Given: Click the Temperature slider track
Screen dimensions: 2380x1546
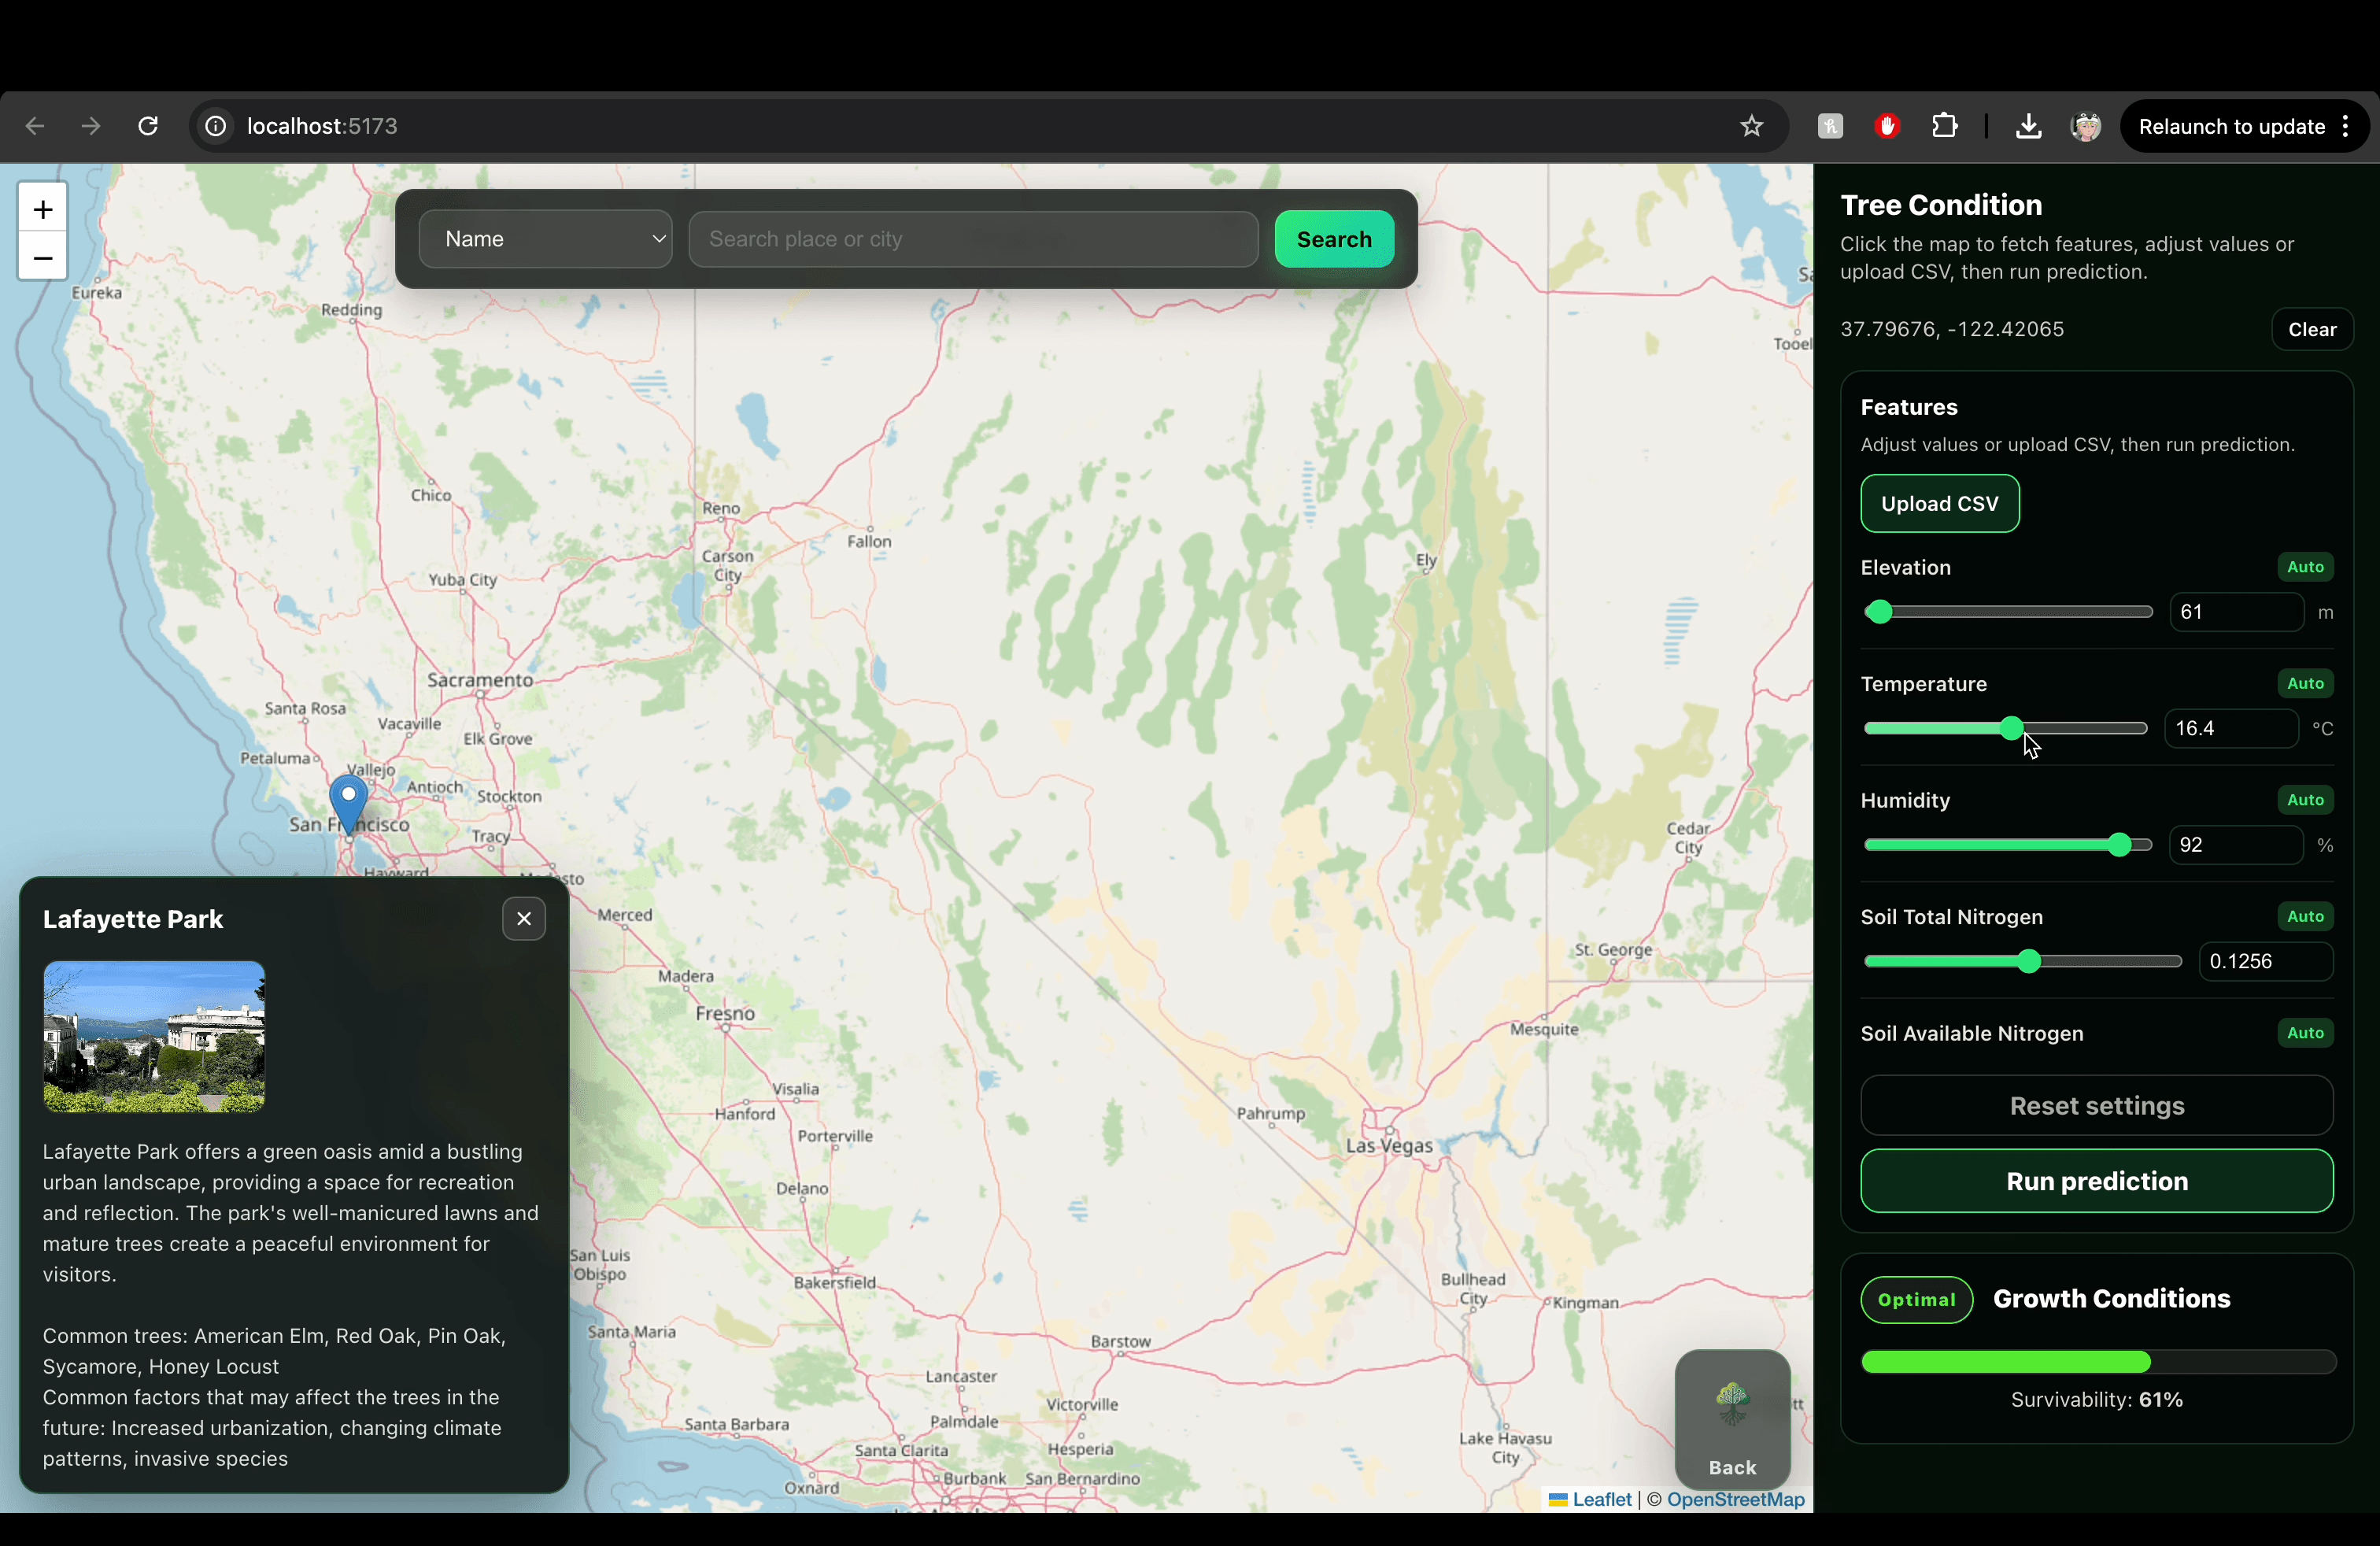Looking at the screenshot, I should click(2005, 728).
